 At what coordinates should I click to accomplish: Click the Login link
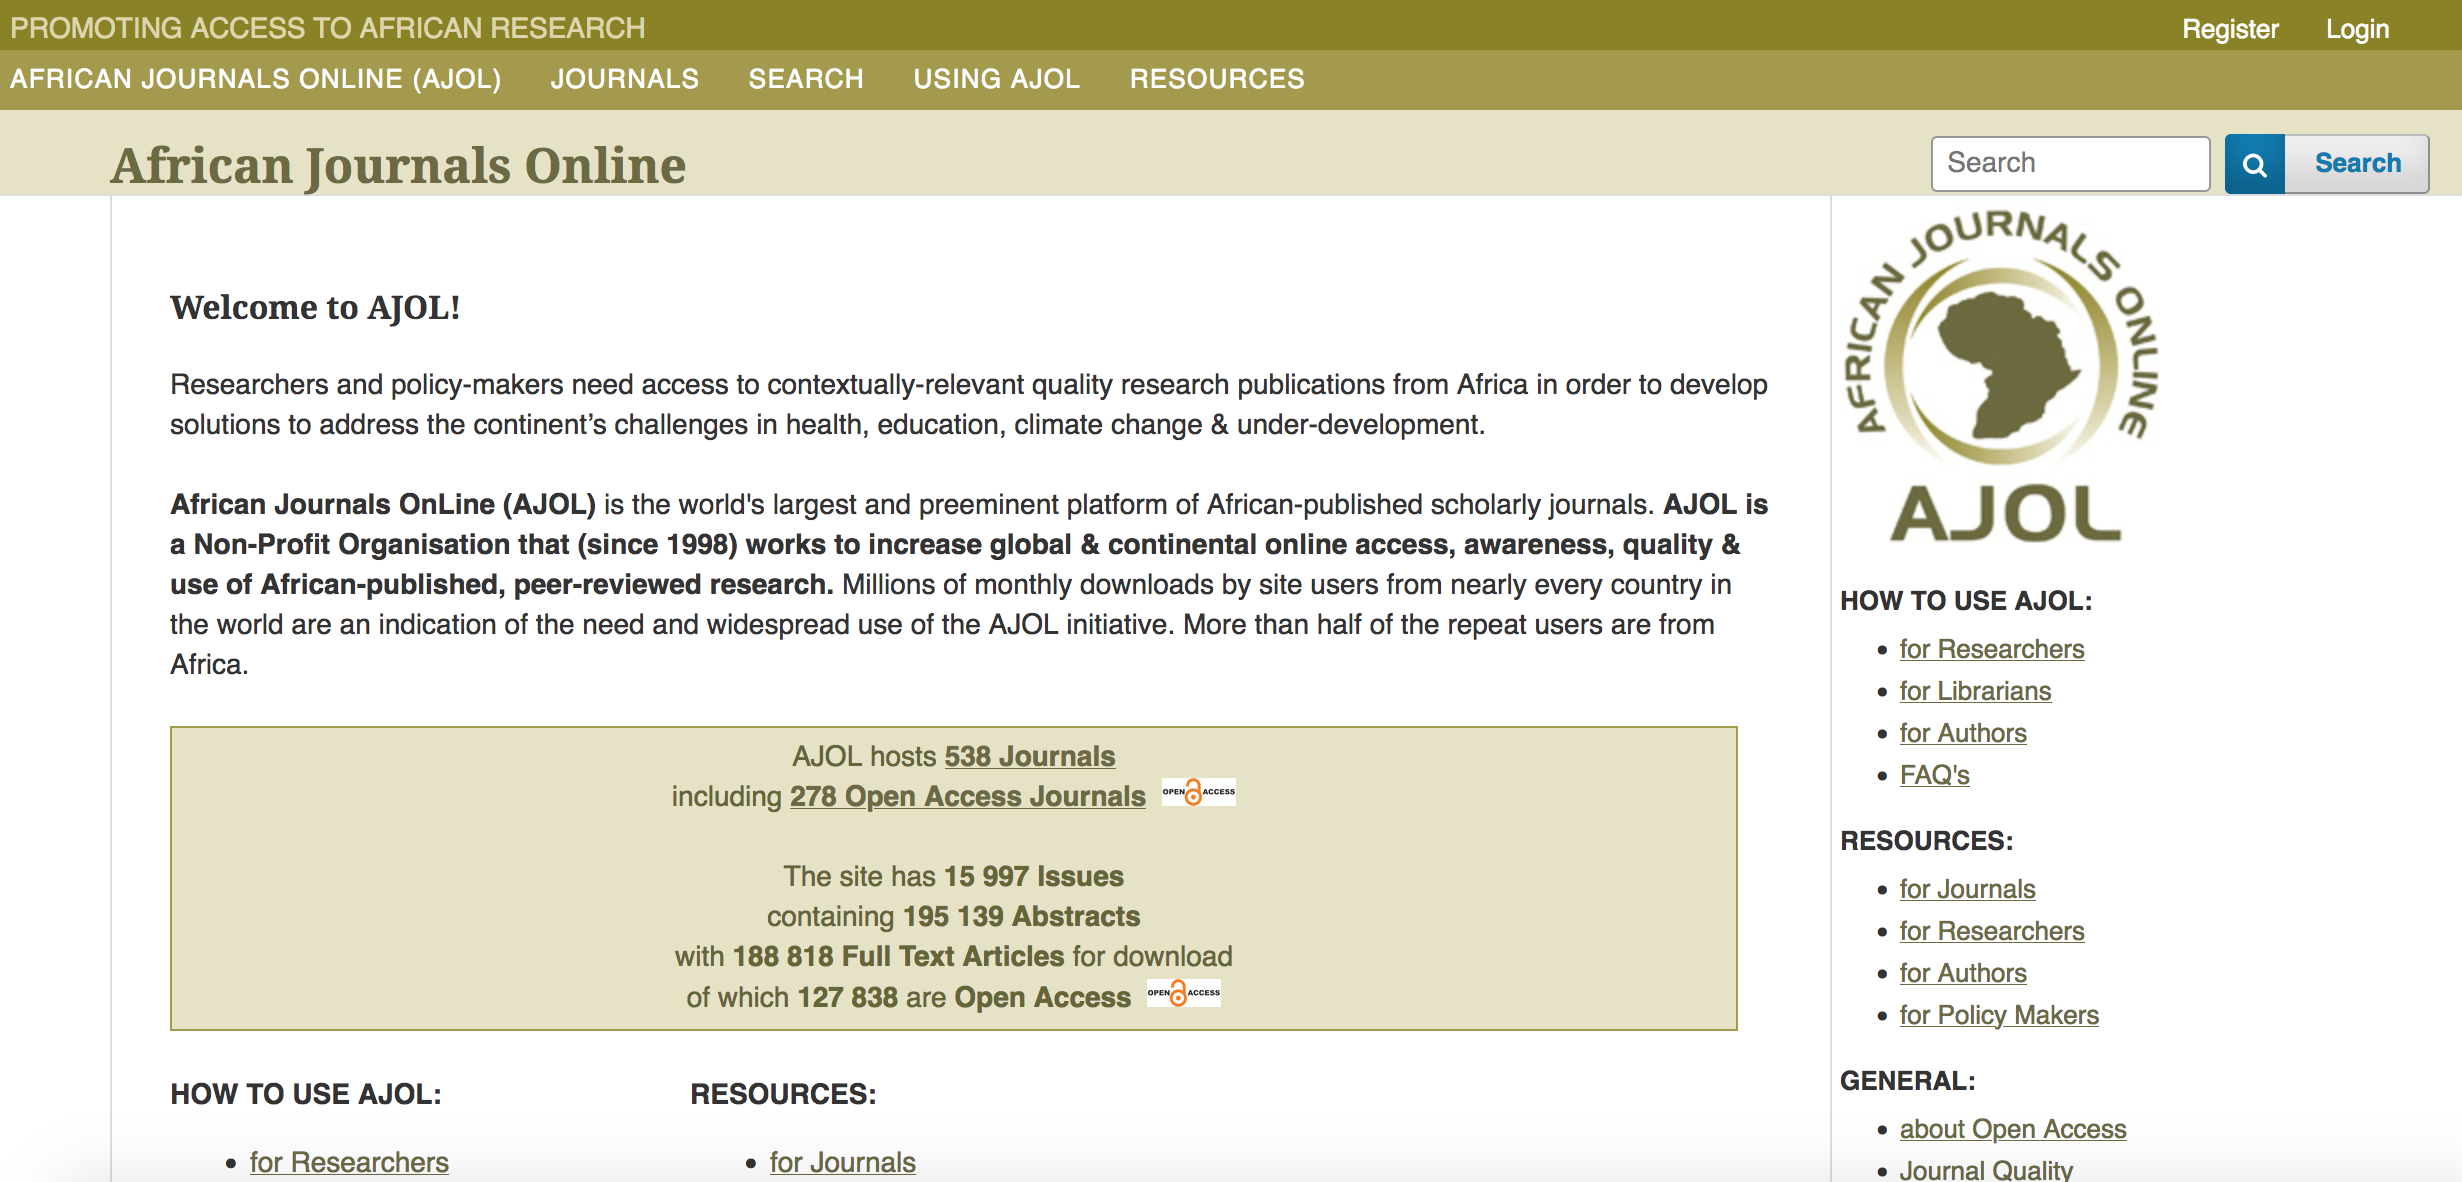coord(2356,29)
